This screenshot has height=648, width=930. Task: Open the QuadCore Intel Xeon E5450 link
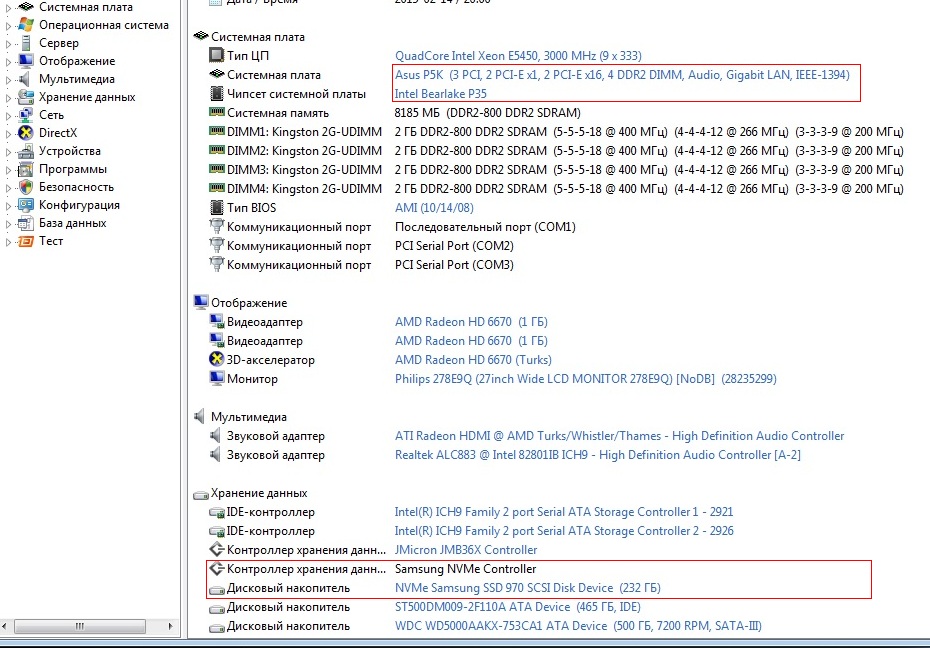click(x=518, y=55)
